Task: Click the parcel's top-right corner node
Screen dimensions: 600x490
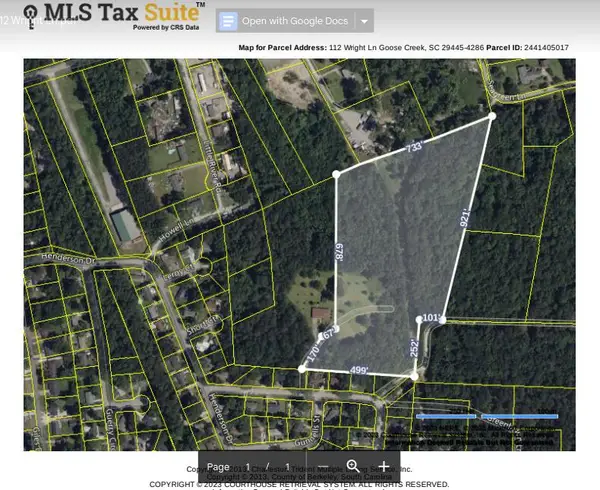Action: pyautogui.click(x=491, y=117)
